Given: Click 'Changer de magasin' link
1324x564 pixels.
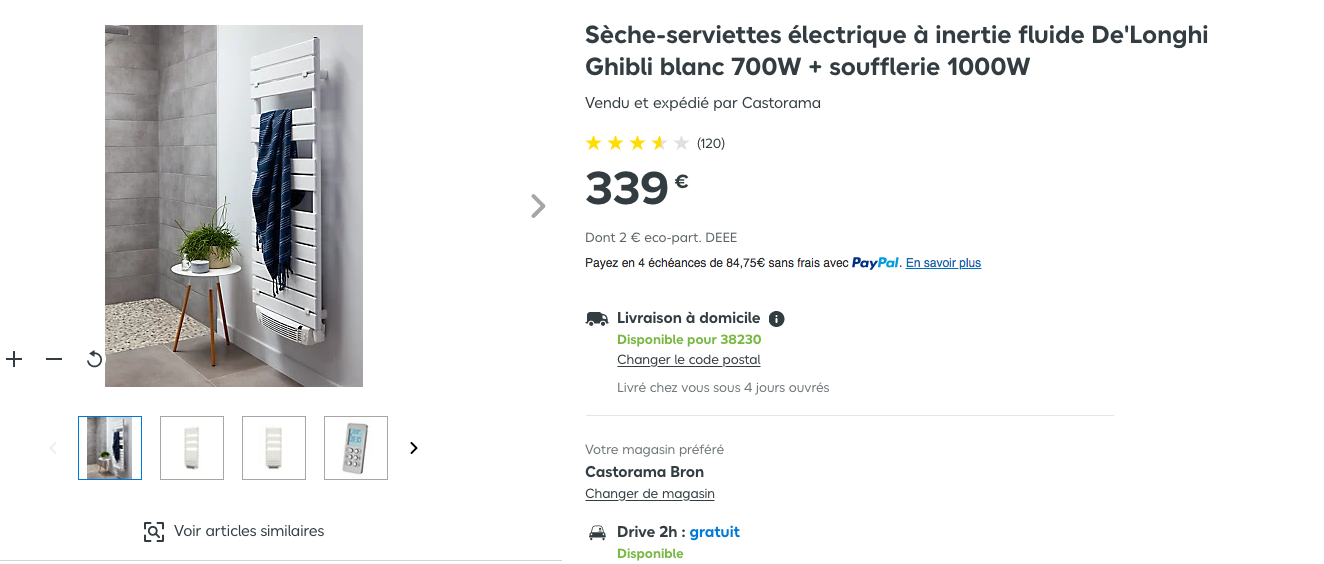Looking at the screenshot, I should [650, 494].
